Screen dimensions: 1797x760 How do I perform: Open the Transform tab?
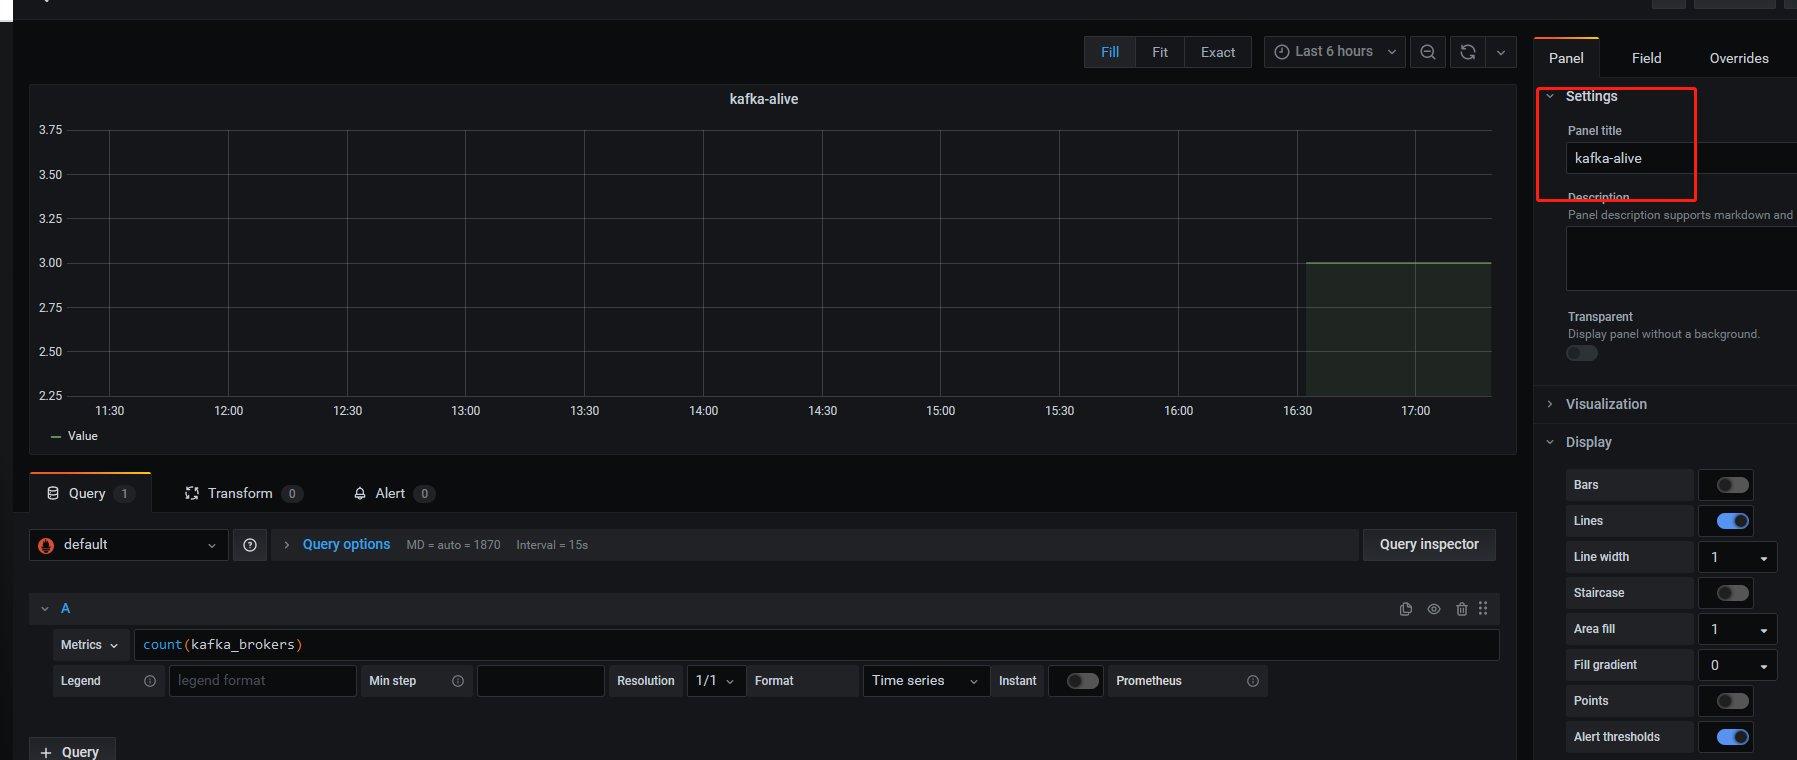pyautogui.click(x=244, y=493)
